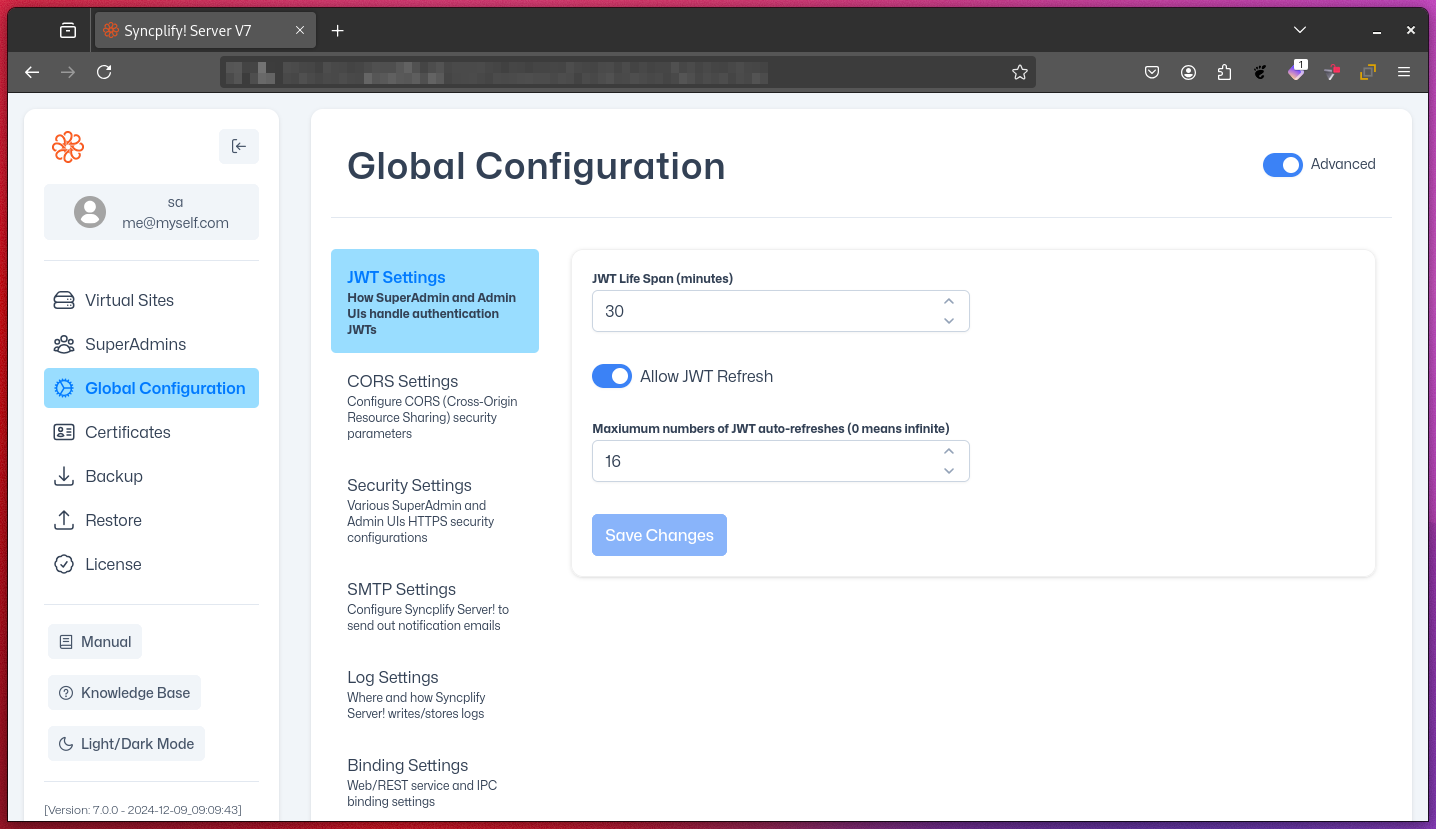Click the Syncplify flower logo
The width and height of the screenshot is (1436, 829).
67,146
